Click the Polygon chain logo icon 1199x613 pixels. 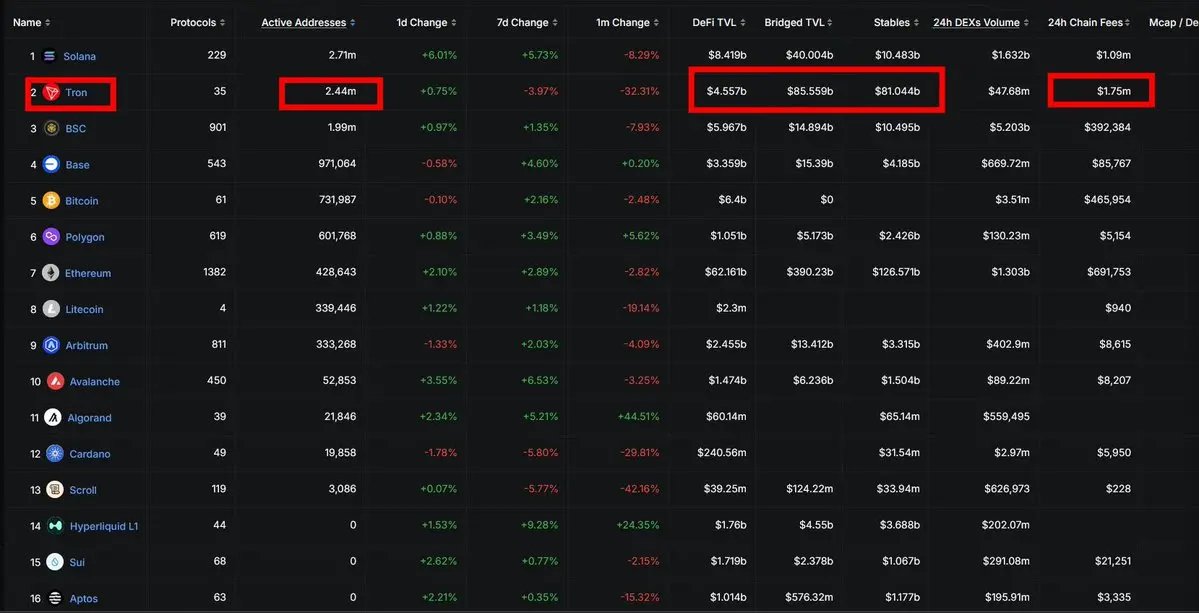pyautogui.click(x=51, y=237)
